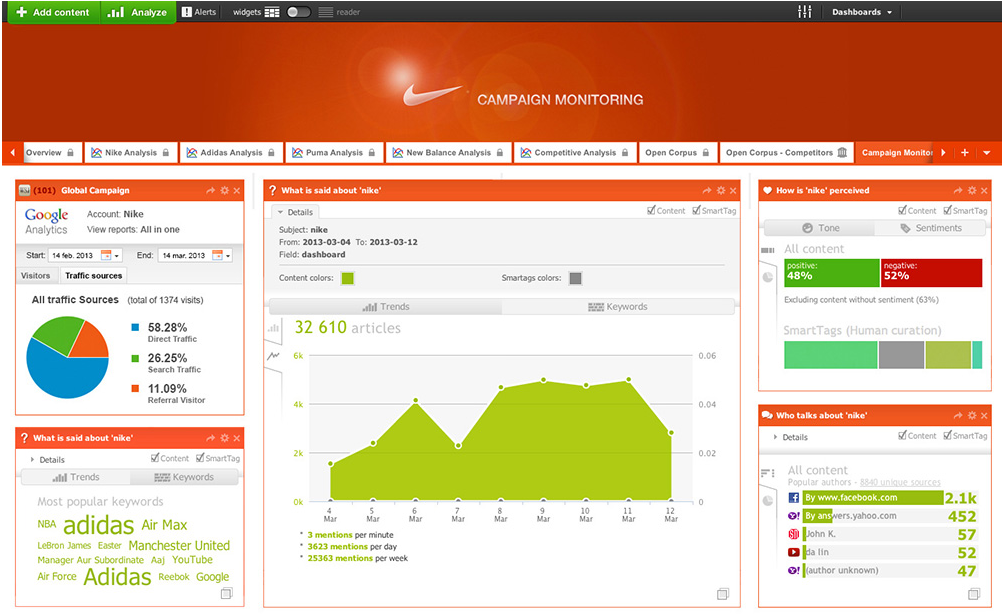The image size is (1007, 614).
Task: Click the 'Air Max' keyword
Action: point(164,525)
